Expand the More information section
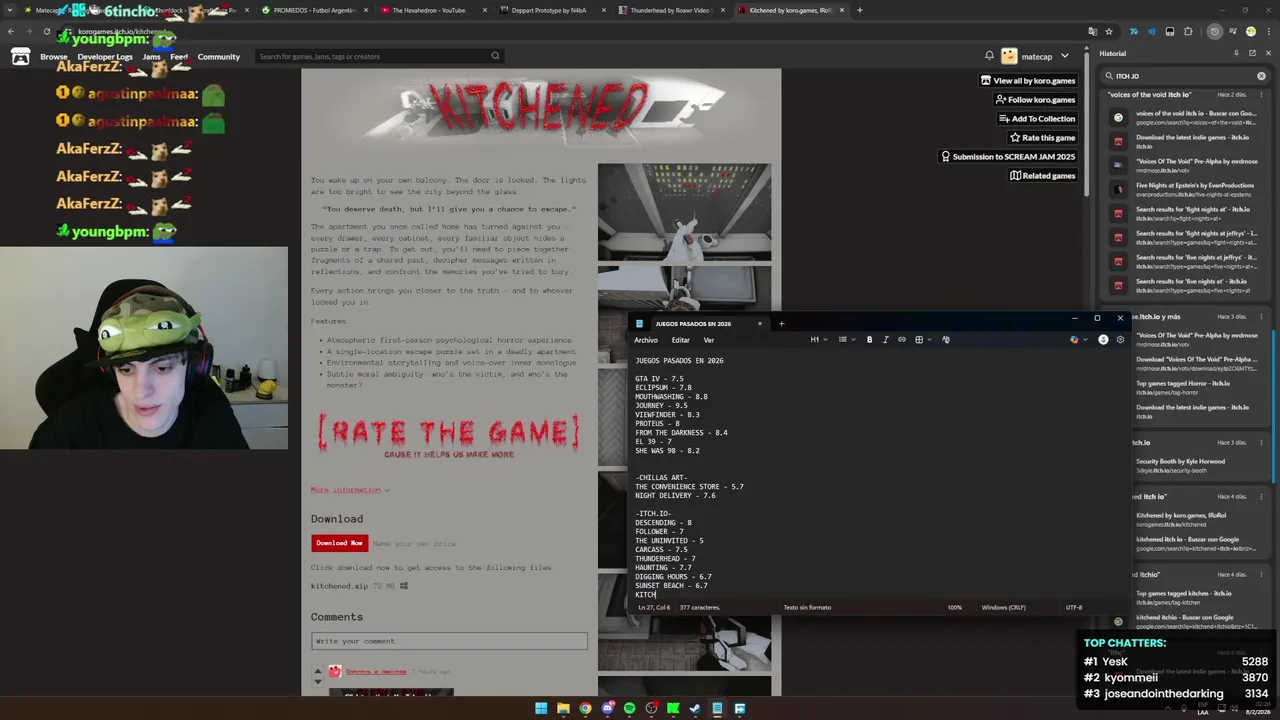 tap(350, 490)
